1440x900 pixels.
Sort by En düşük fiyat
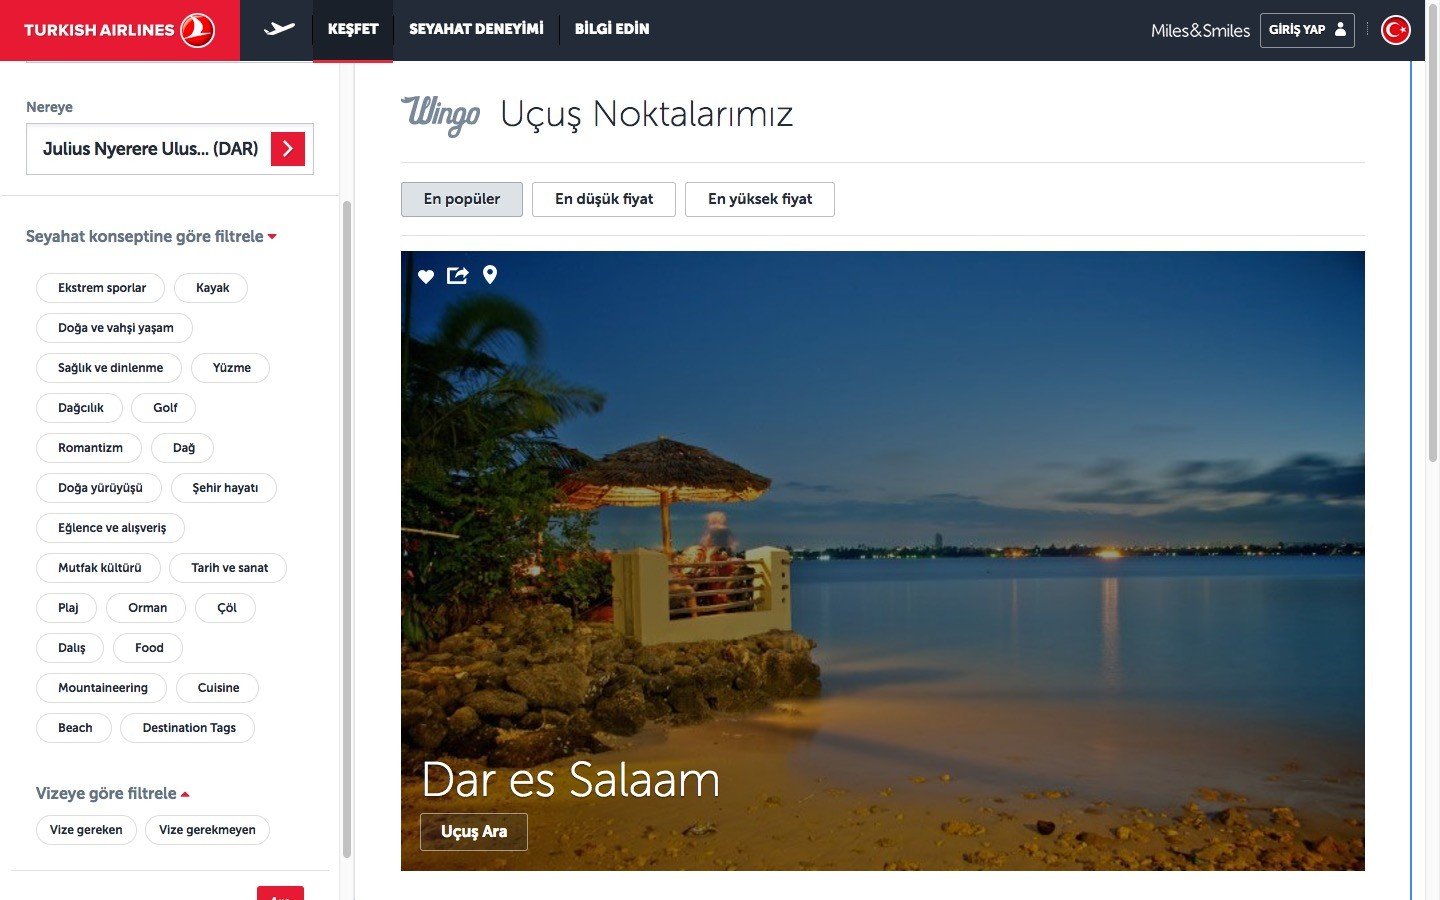point(604,199)
